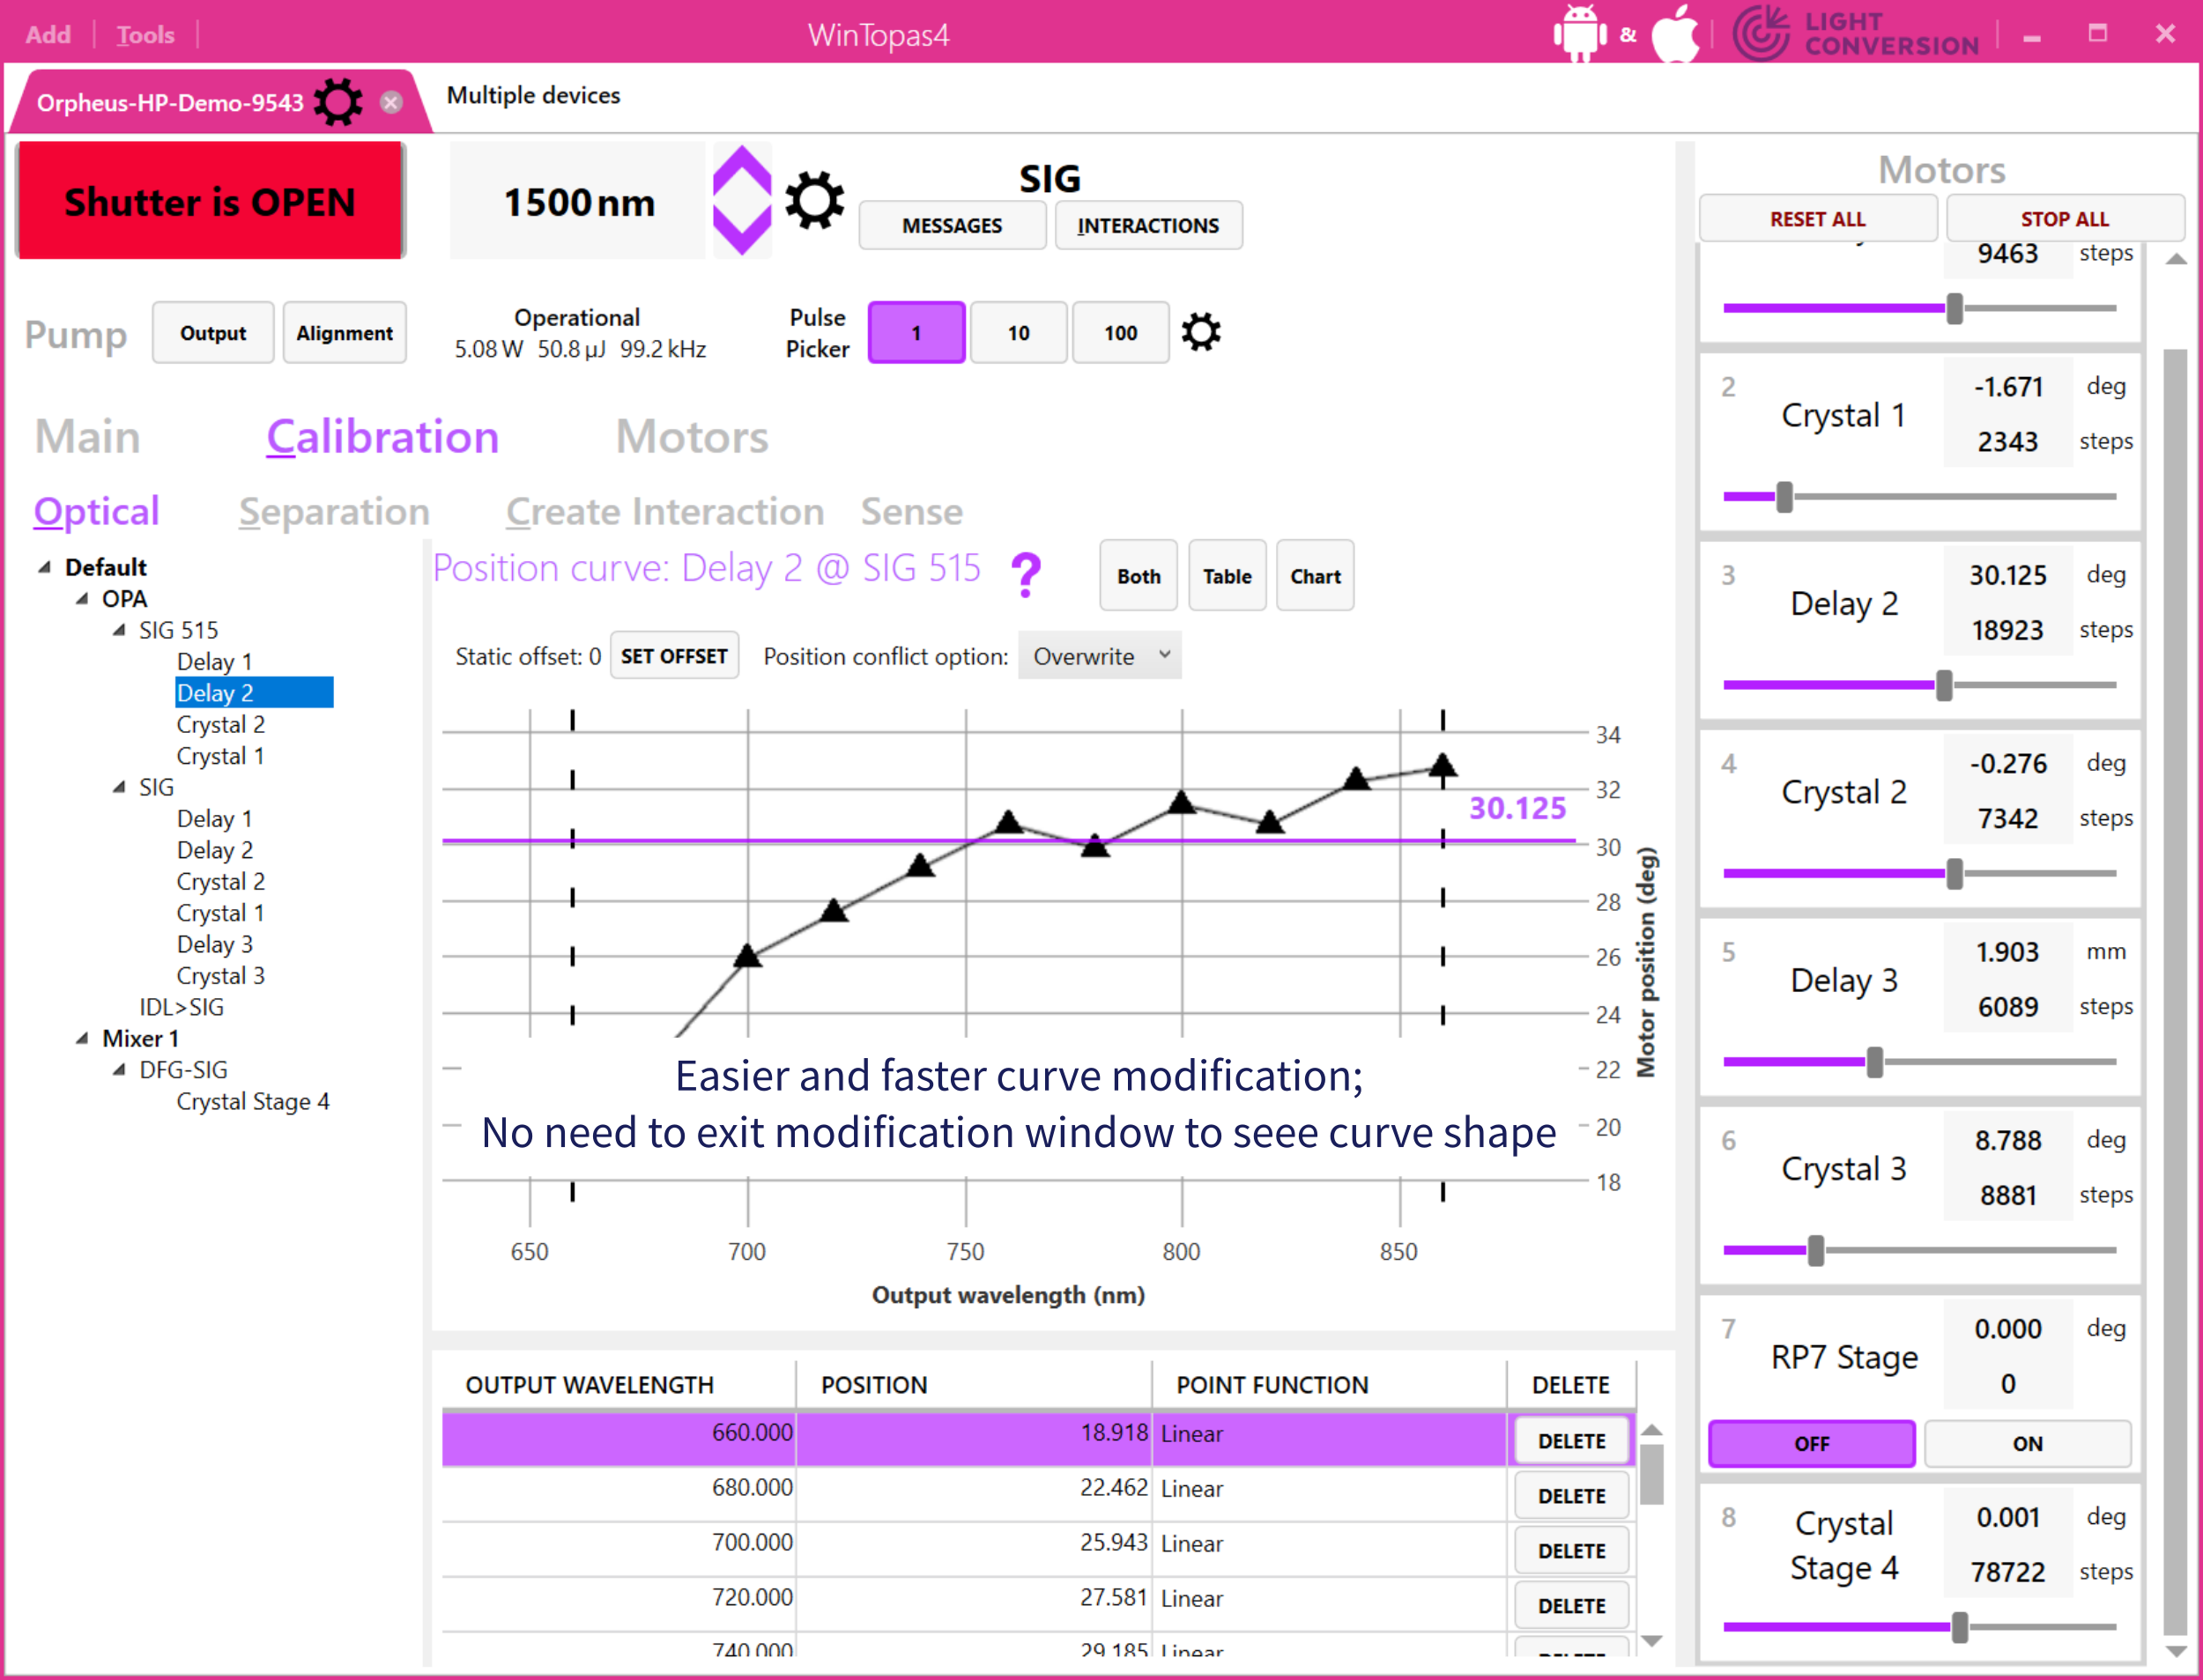Screen dimensions: 2203x1680
Task: Collapse the SIG tree node
Action: (119, 787)
